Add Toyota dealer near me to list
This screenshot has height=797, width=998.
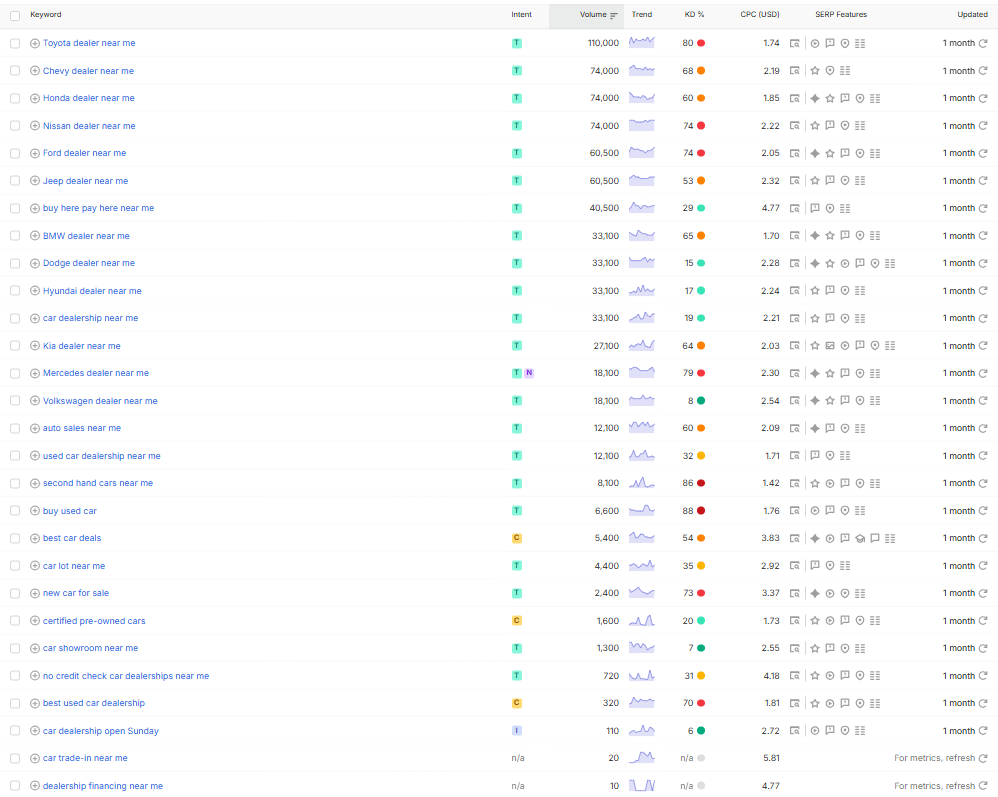[35, 43]
